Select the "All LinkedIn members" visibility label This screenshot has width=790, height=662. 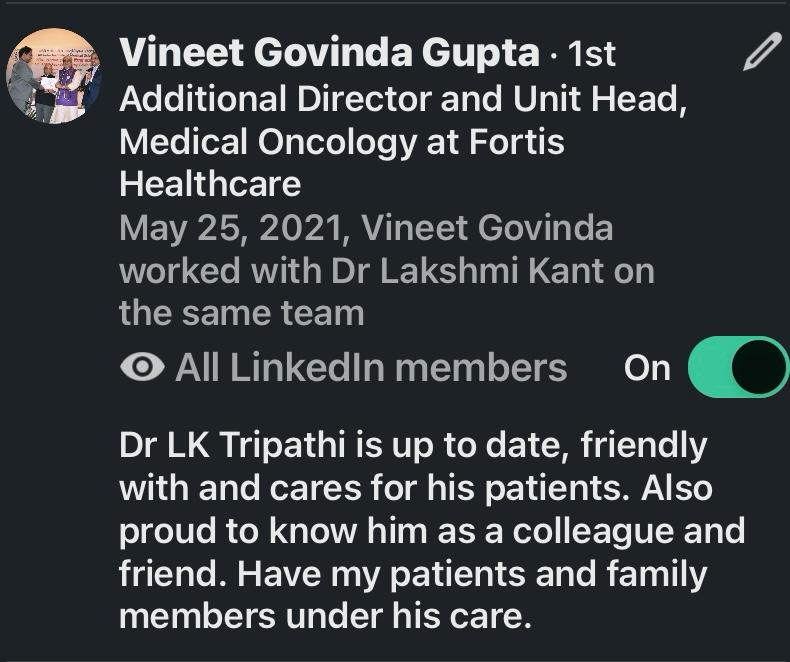[371, 367]
